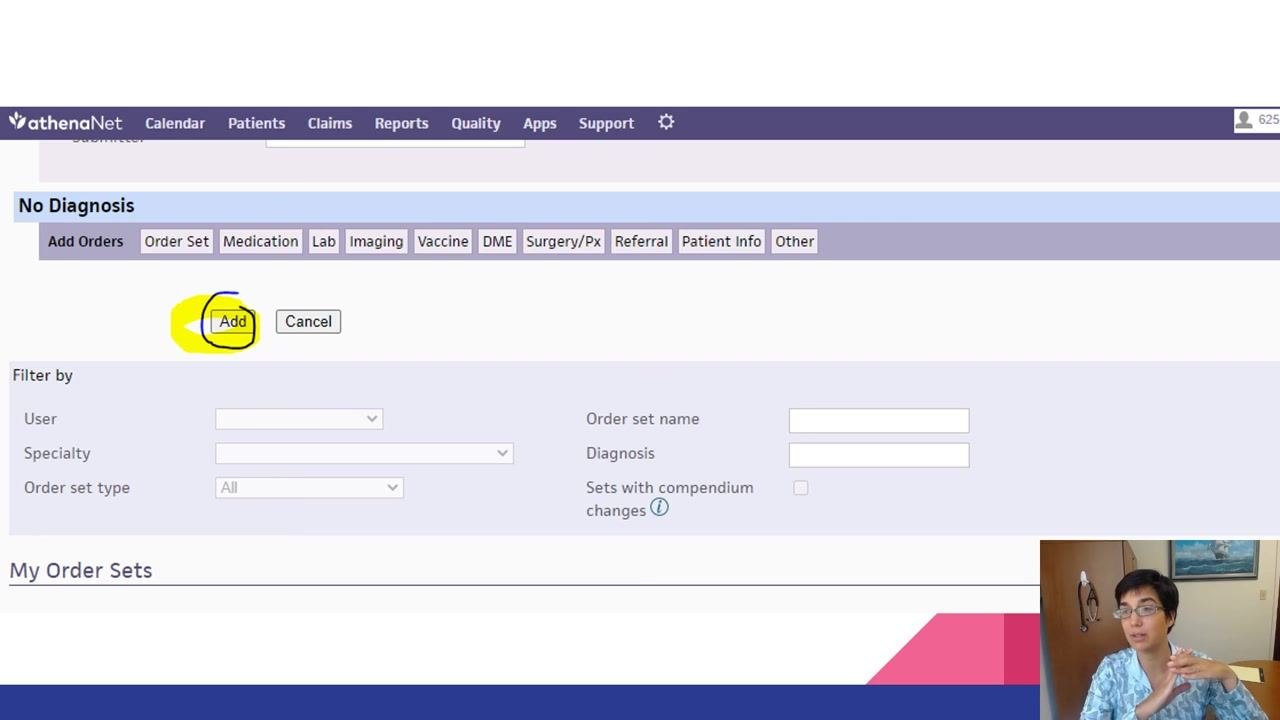The height and width of the screenshot is (720, 1280).
Task: Open the Order set type dropdown
Action: pyautogui.click(x=309, y=487)
